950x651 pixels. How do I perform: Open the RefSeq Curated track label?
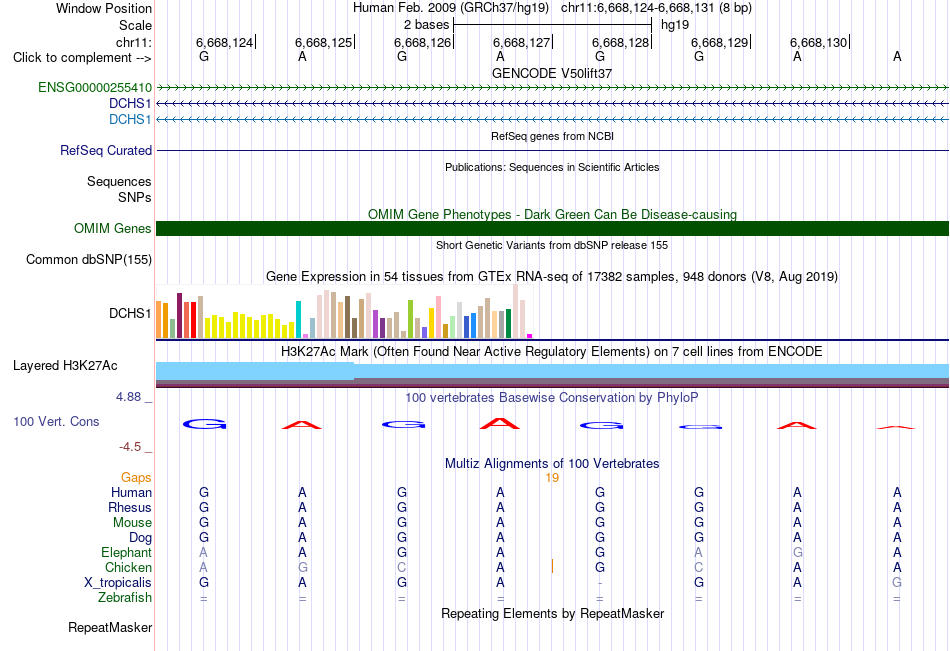click(106, 150)
